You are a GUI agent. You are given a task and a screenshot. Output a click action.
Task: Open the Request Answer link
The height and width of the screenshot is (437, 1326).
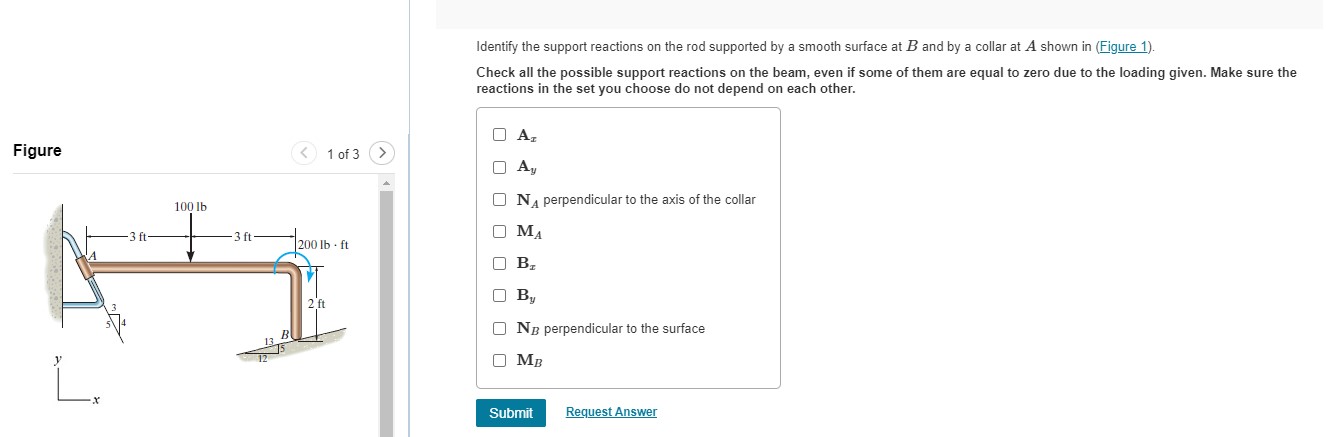[611, 412]
